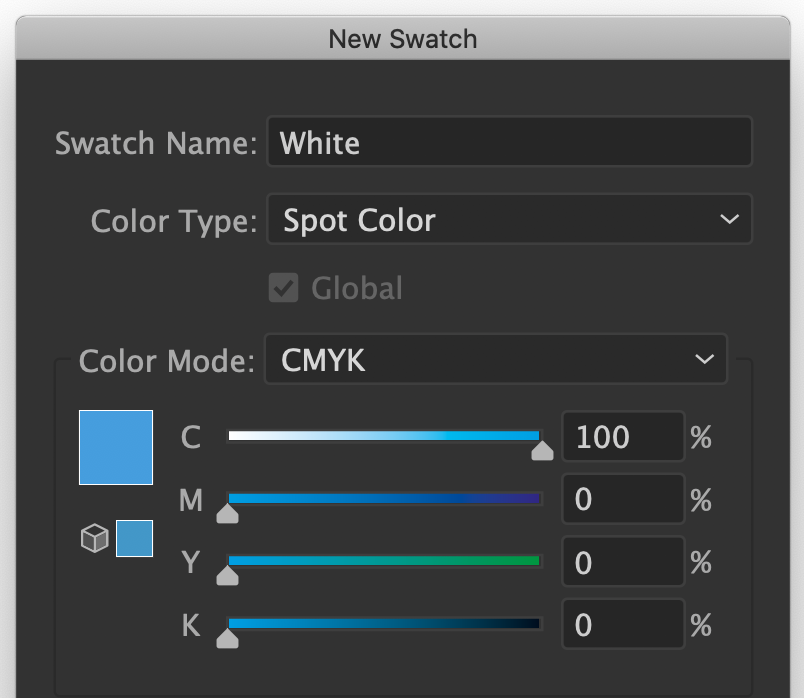Focus the K percentage value field

click(x=622, y=625)
